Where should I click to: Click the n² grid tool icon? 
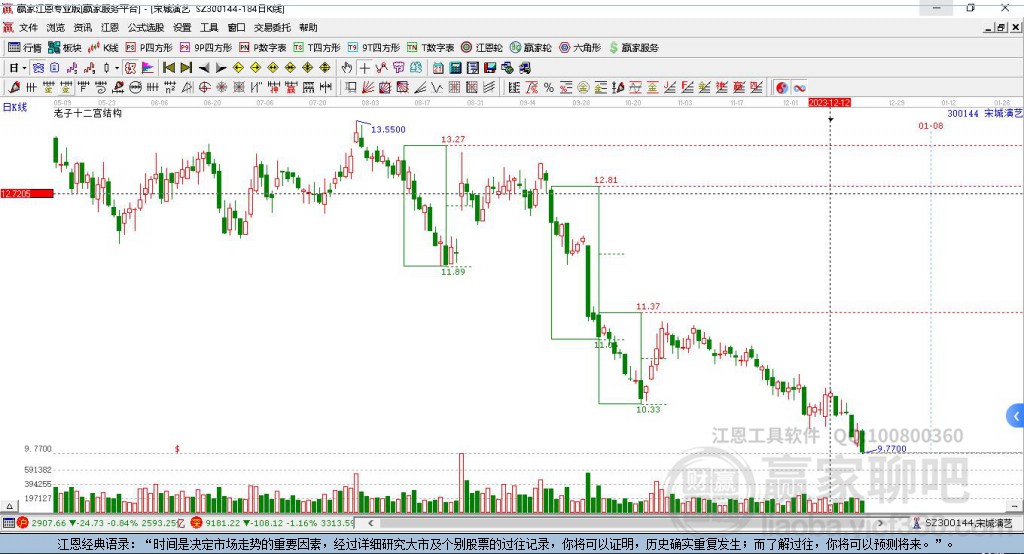[x=170, y=88]
